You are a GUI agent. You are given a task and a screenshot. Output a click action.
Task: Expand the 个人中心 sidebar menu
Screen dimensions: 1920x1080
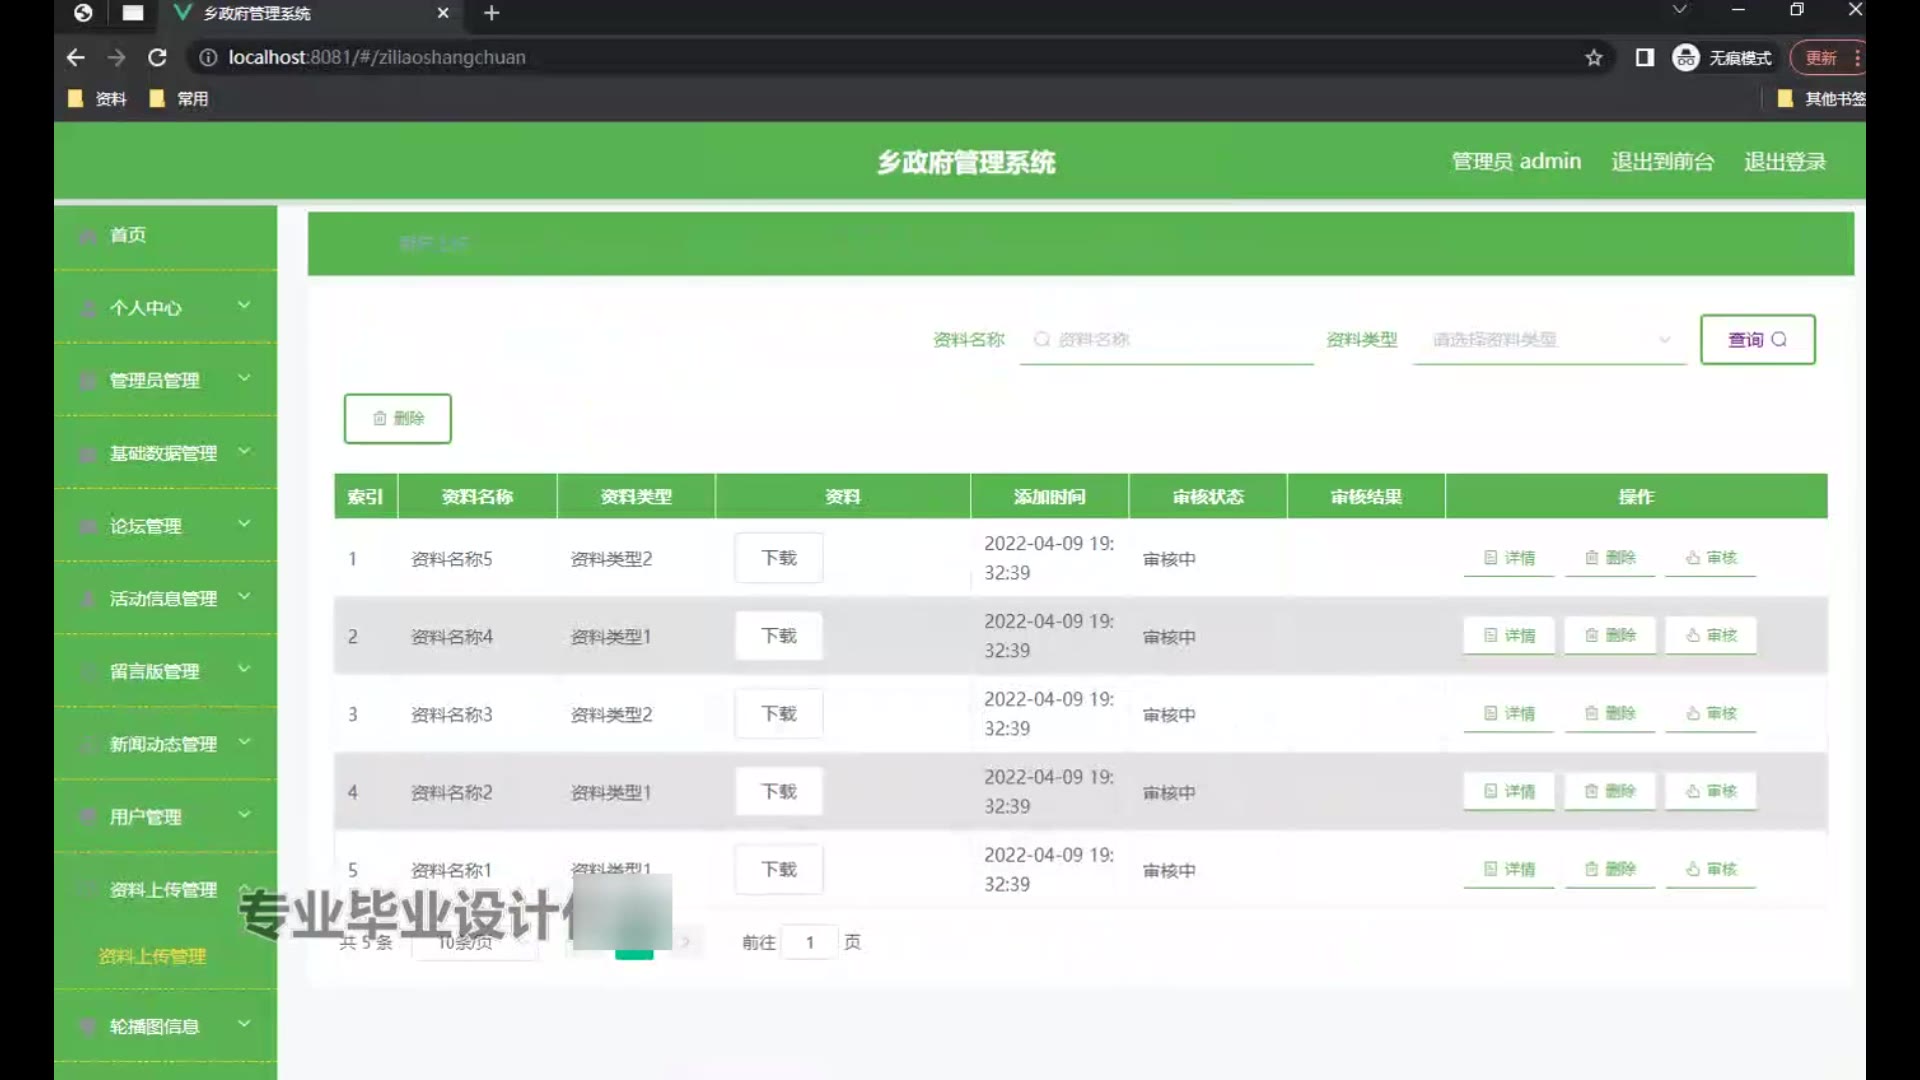pos(165,308)
